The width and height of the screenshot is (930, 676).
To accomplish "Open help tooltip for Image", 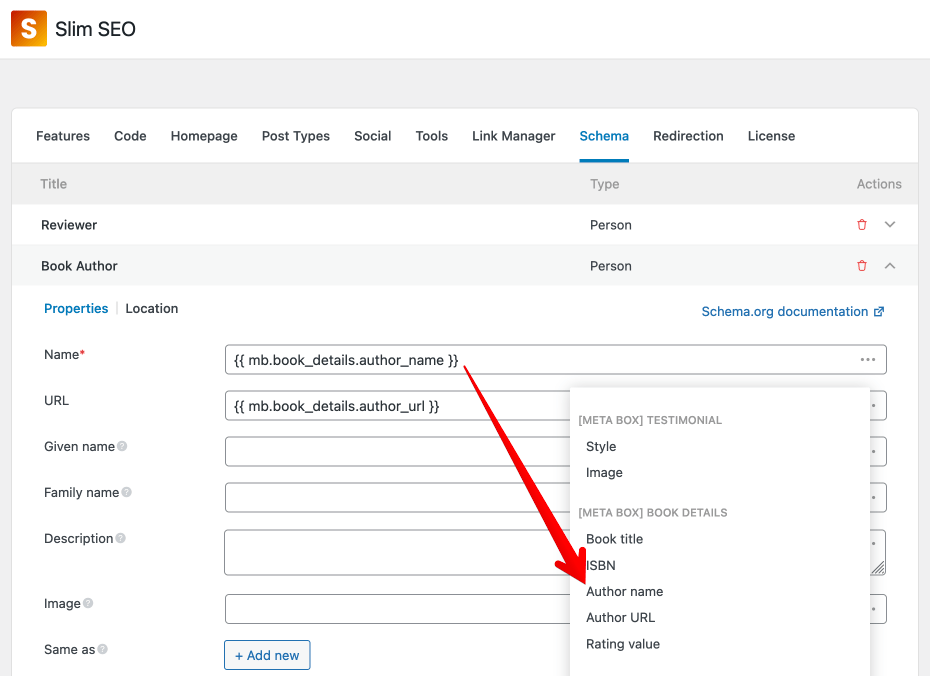I will point(88,603).
